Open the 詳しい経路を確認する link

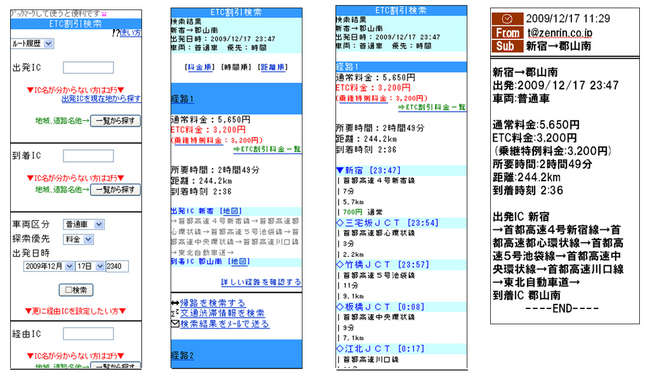click(x=261, y=282)
